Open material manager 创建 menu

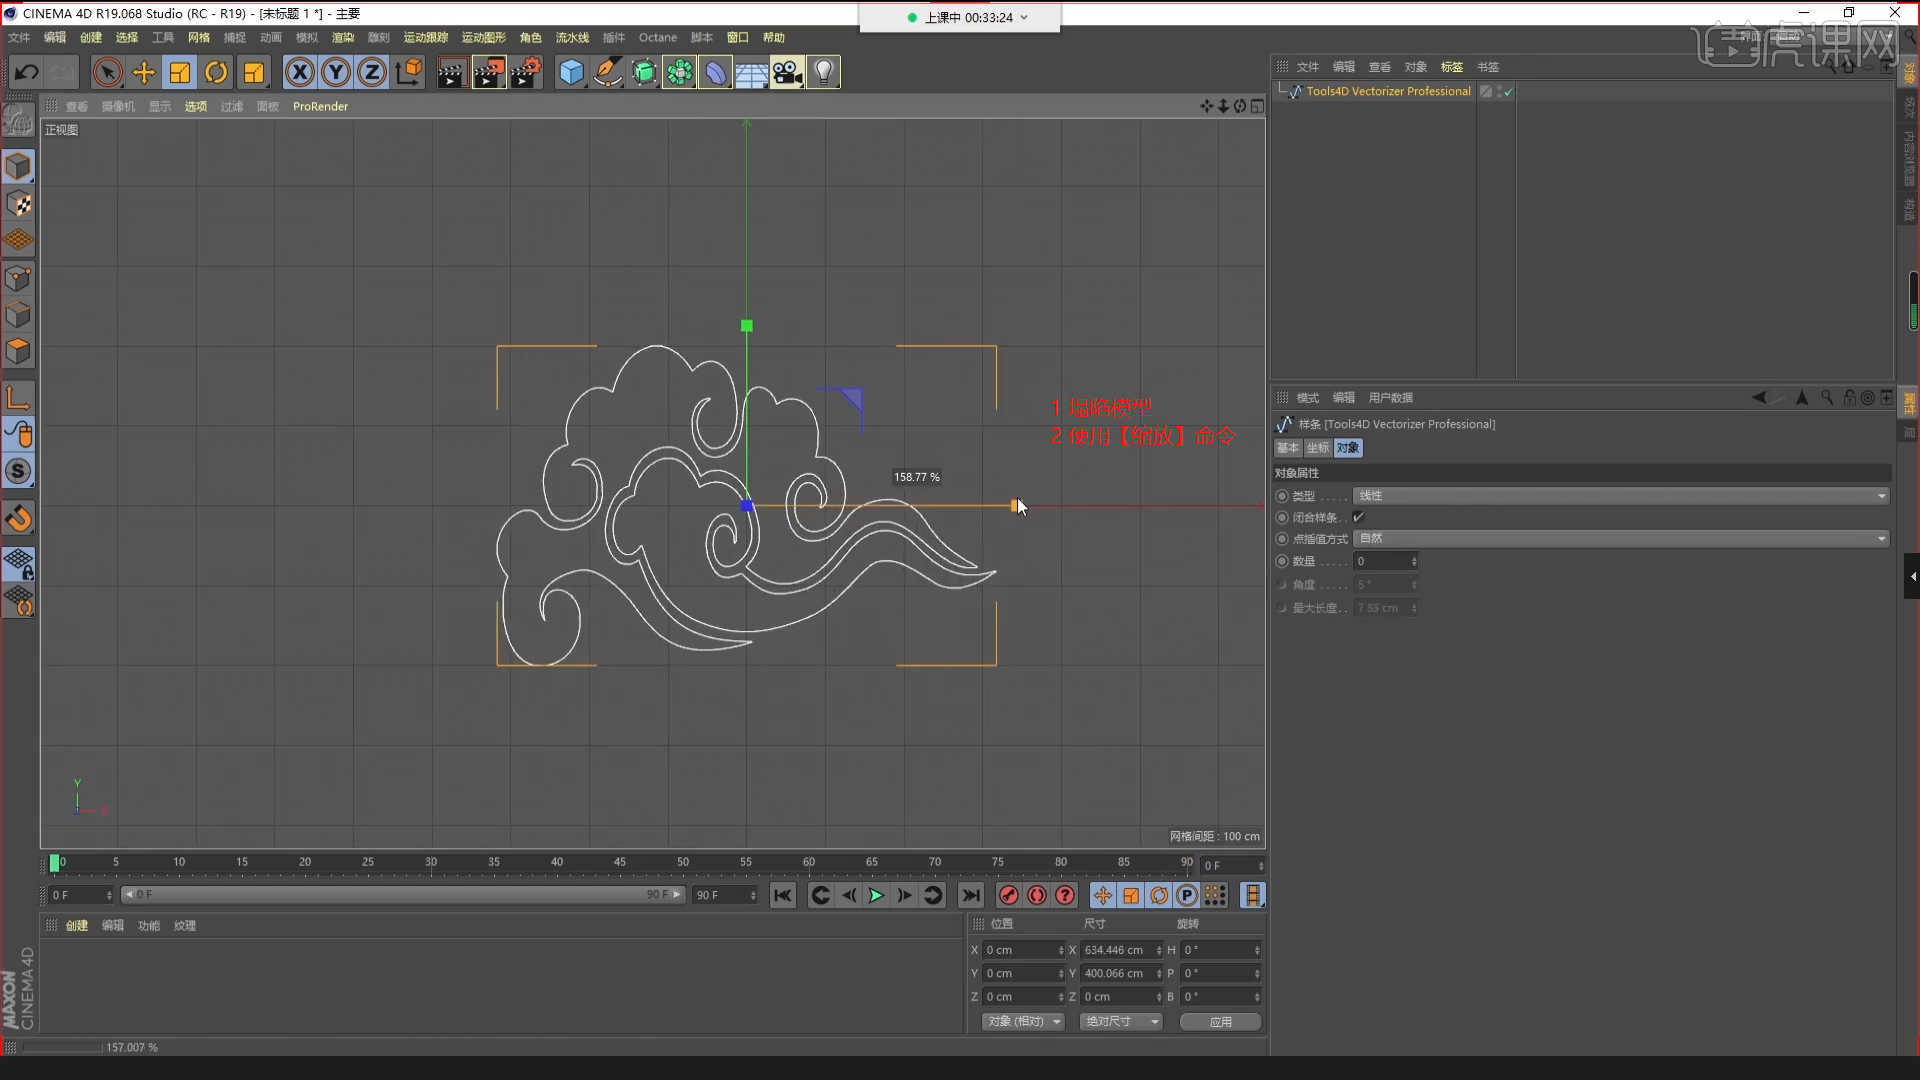(77, 925)
